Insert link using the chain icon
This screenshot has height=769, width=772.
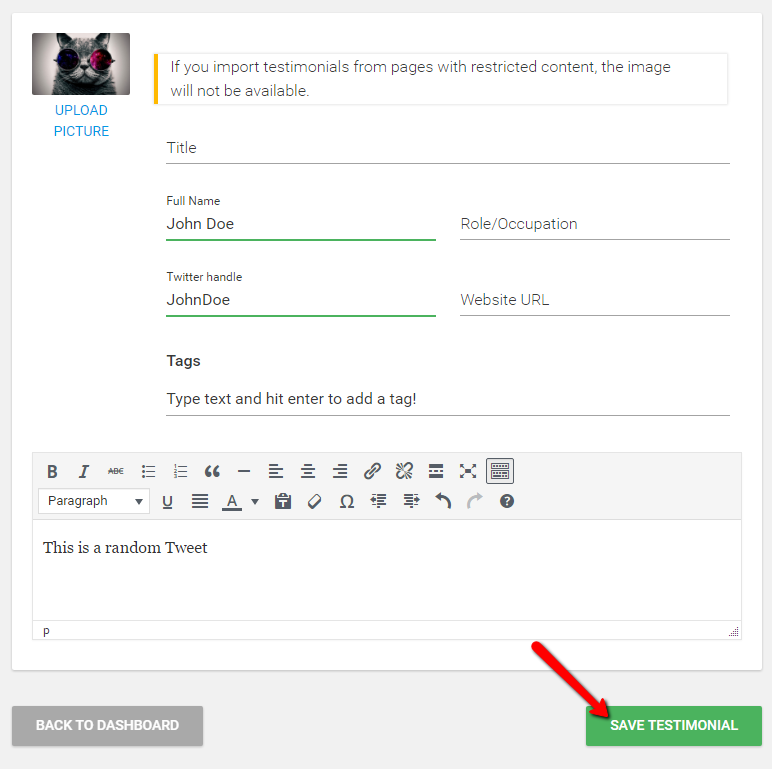(x=372, y=471)
